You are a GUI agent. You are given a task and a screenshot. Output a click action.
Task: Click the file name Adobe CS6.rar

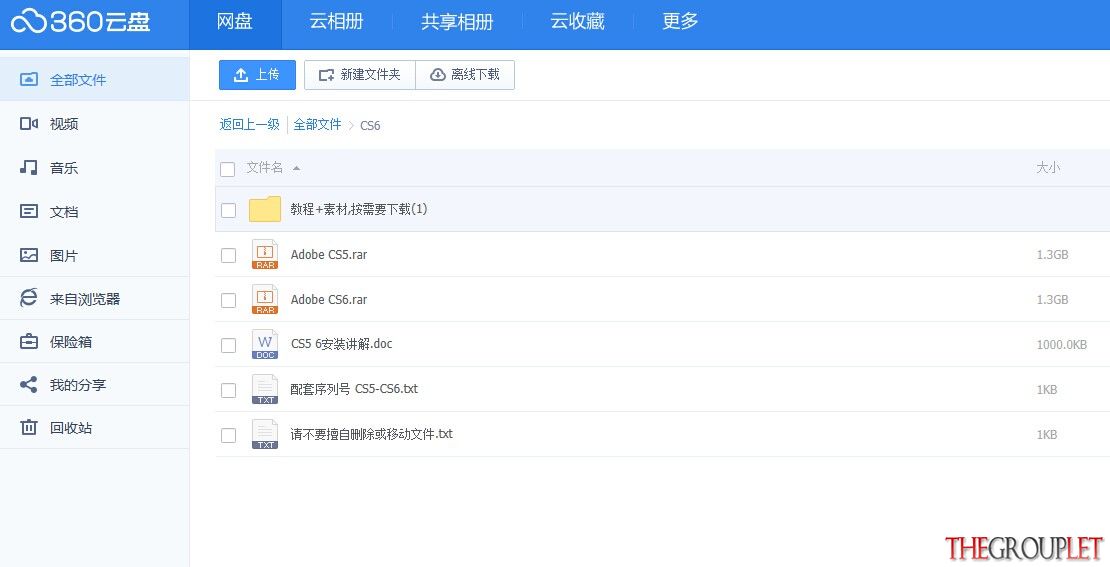(329, 299)
